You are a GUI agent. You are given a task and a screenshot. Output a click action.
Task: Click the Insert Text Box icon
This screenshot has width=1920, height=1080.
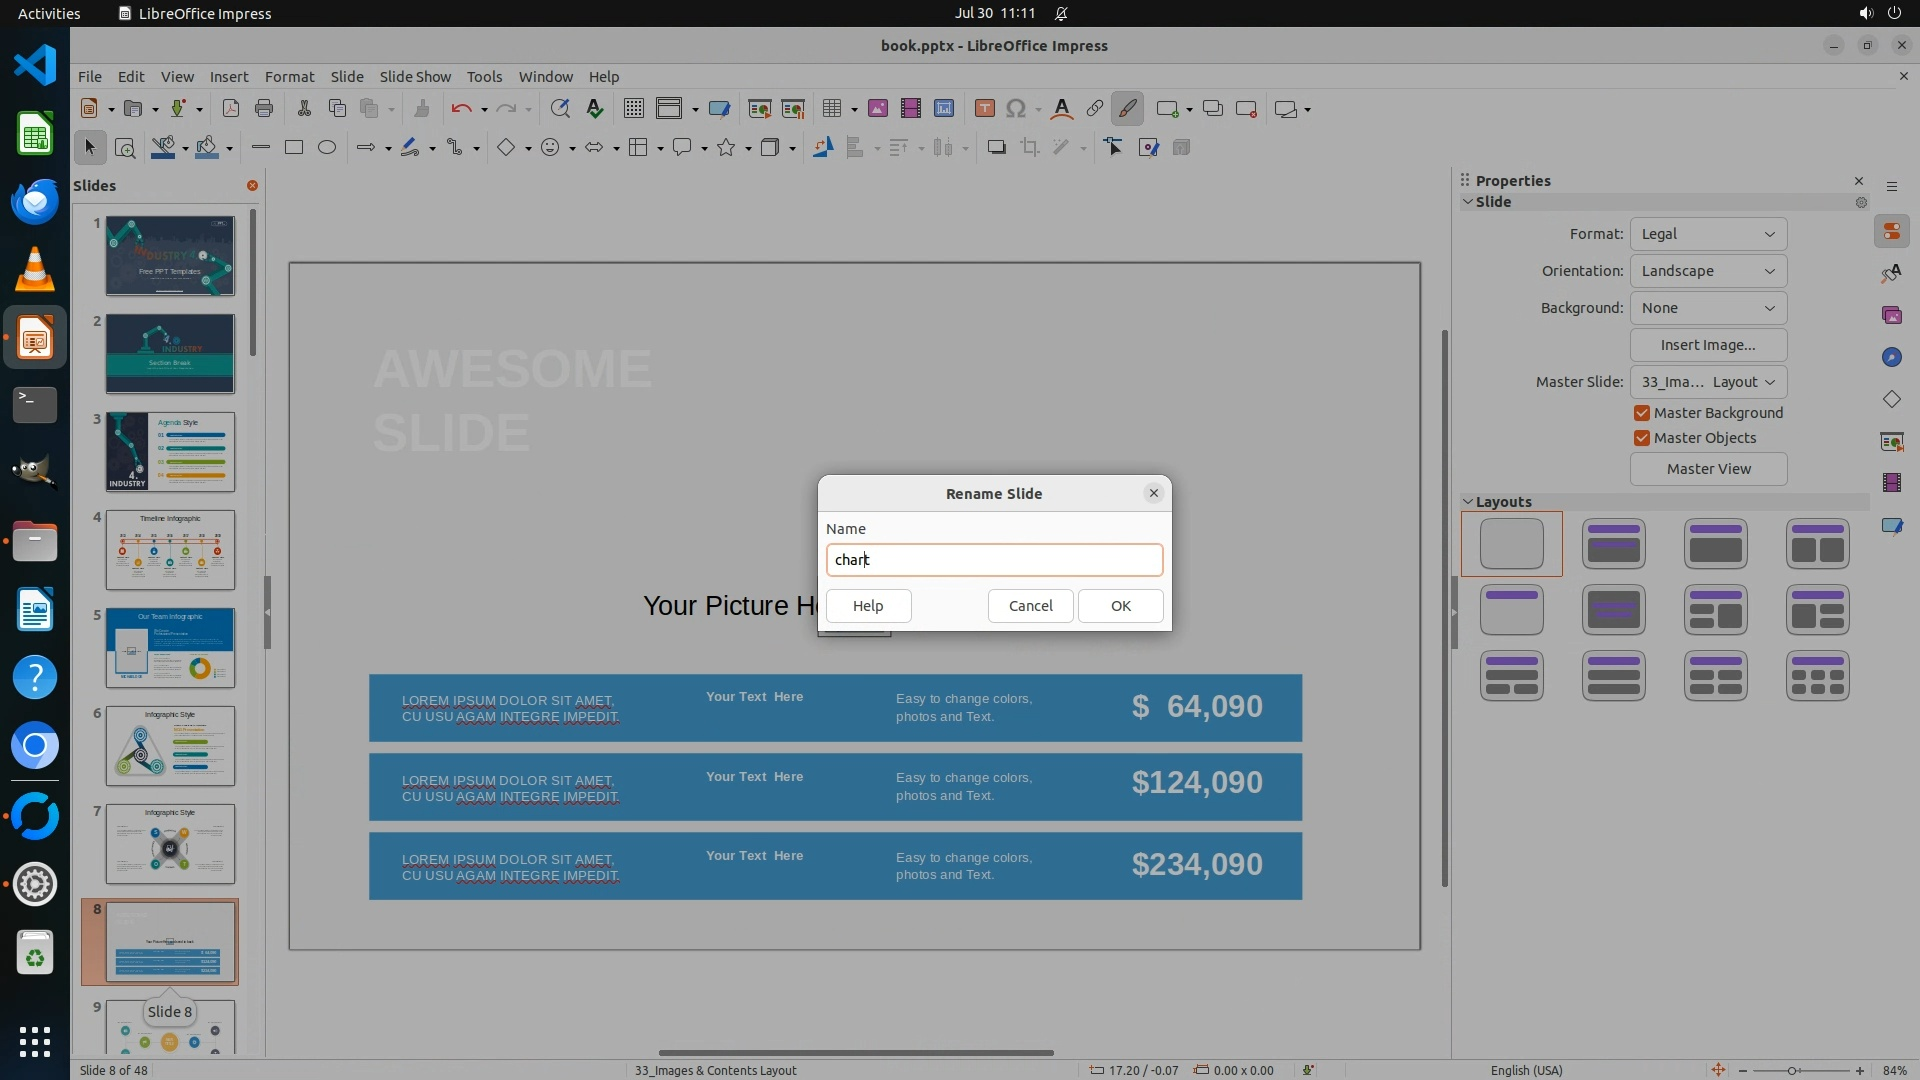click(984, 109)
